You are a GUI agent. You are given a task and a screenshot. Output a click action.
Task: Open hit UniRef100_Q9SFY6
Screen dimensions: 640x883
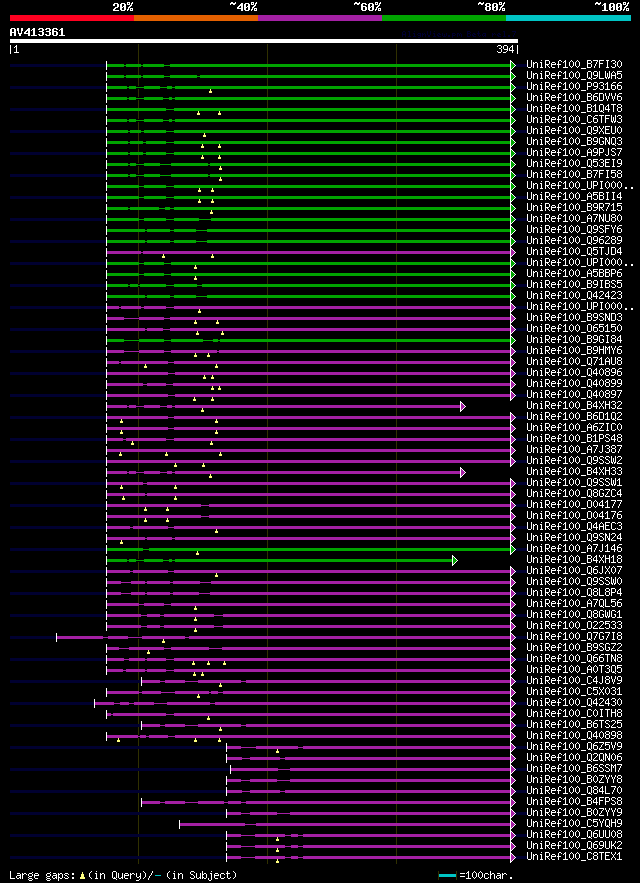coord(574,229)
